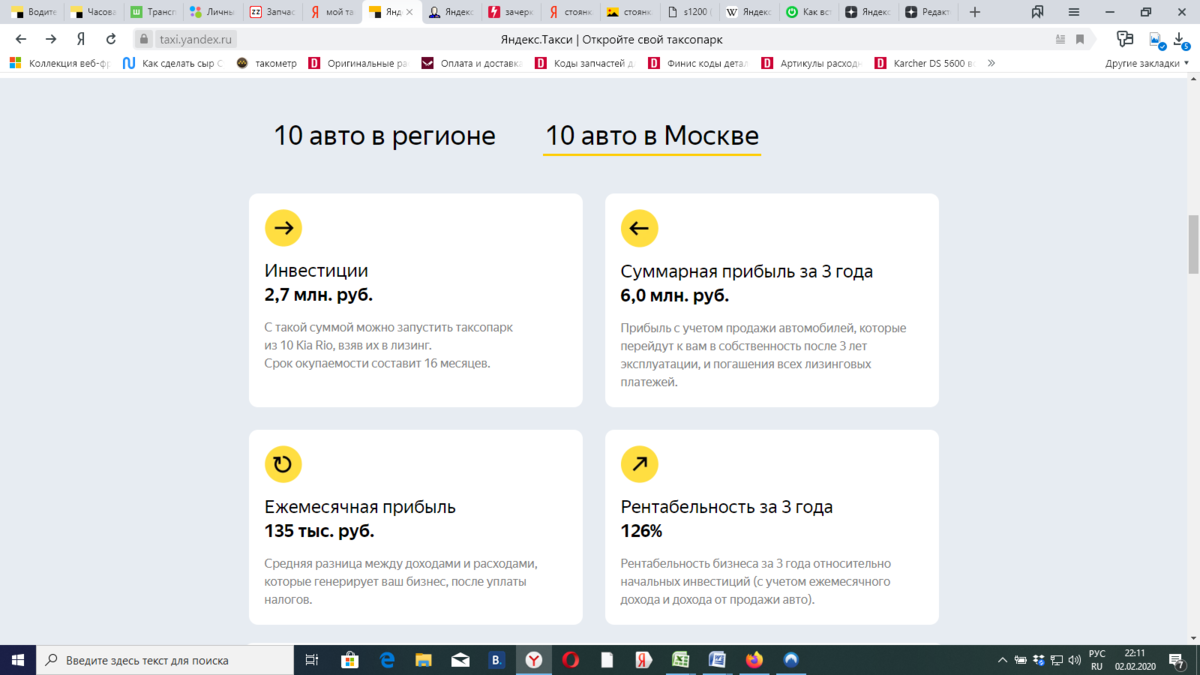Open the Windows notification center
Screen dimensions: 1200x675
tap(1178, 660)
